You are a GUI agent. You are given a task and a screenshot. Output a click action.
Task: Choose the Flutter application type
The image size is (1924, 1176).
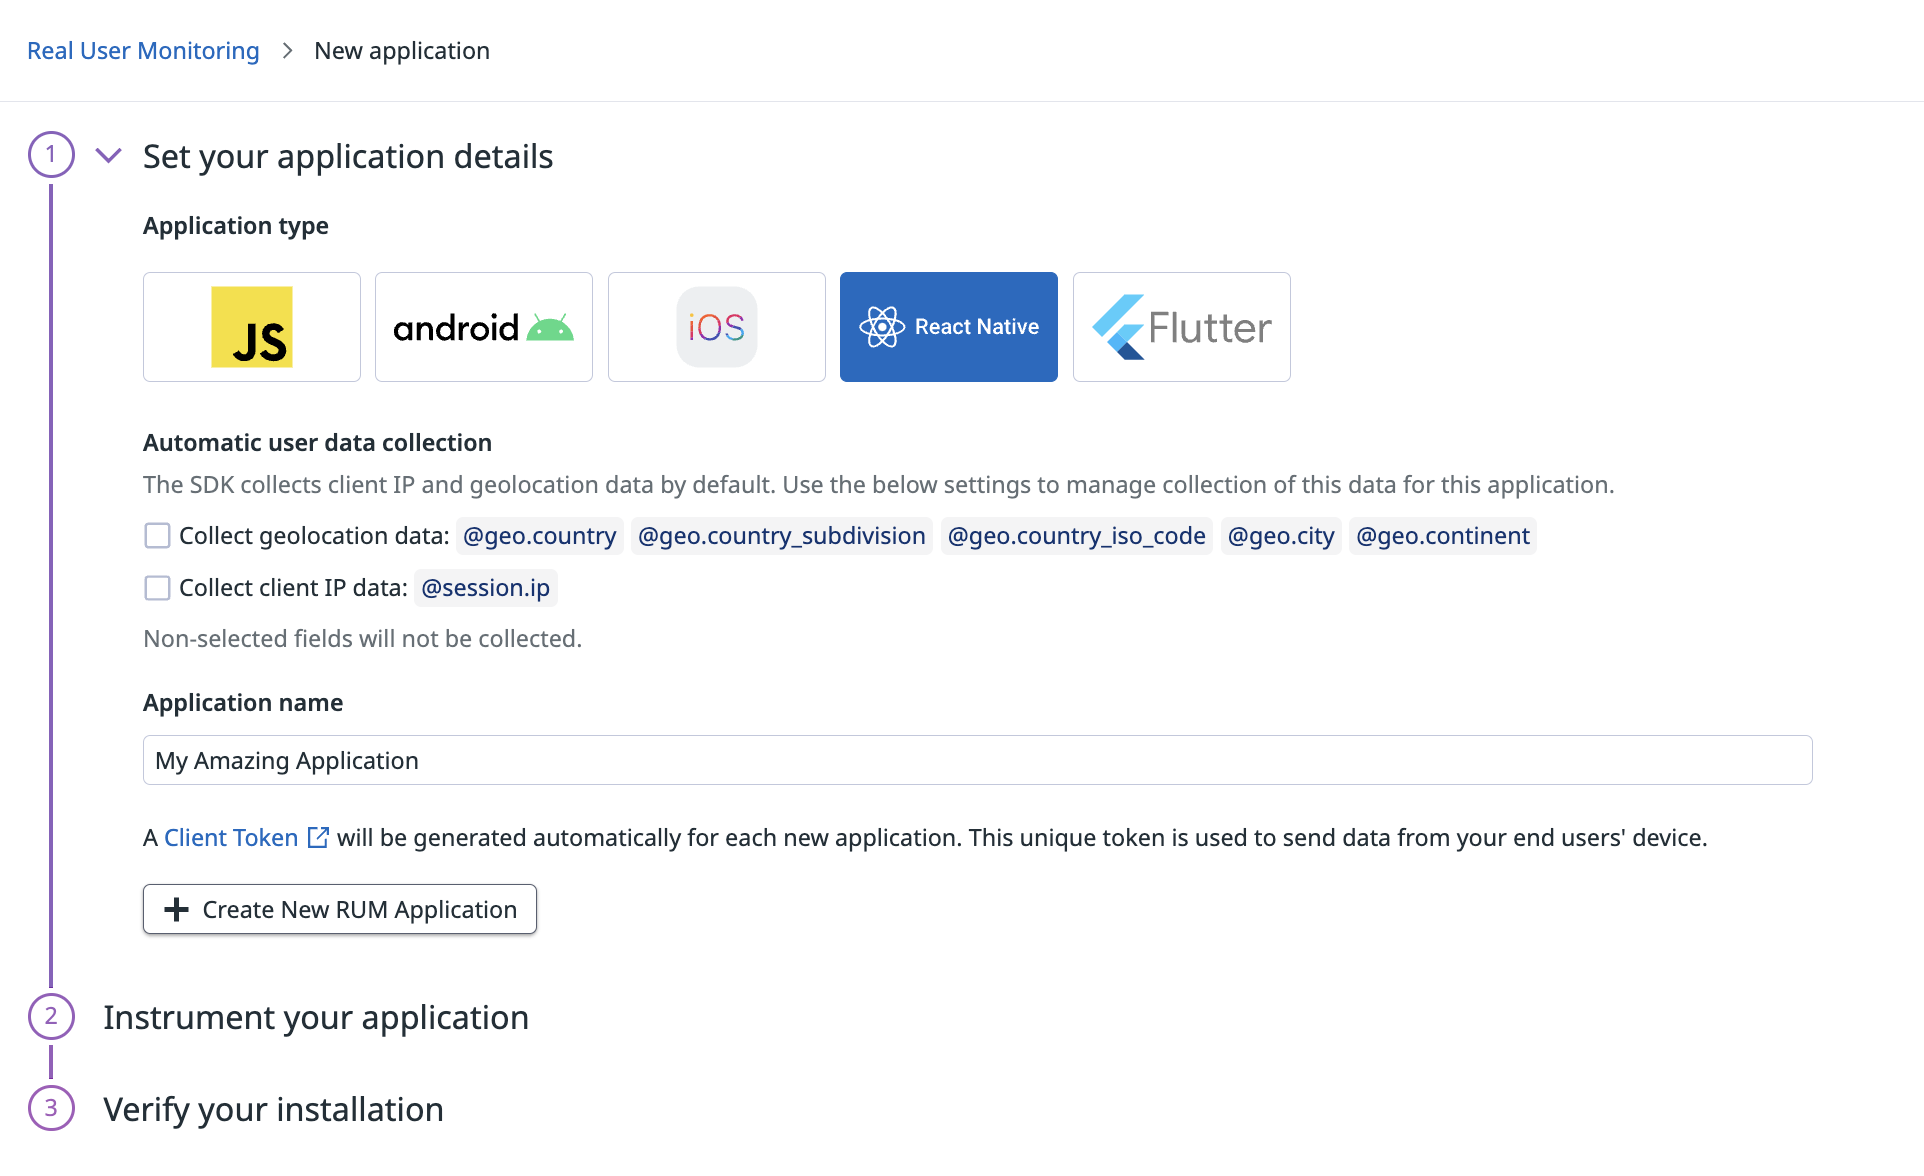pos(1182,327)
